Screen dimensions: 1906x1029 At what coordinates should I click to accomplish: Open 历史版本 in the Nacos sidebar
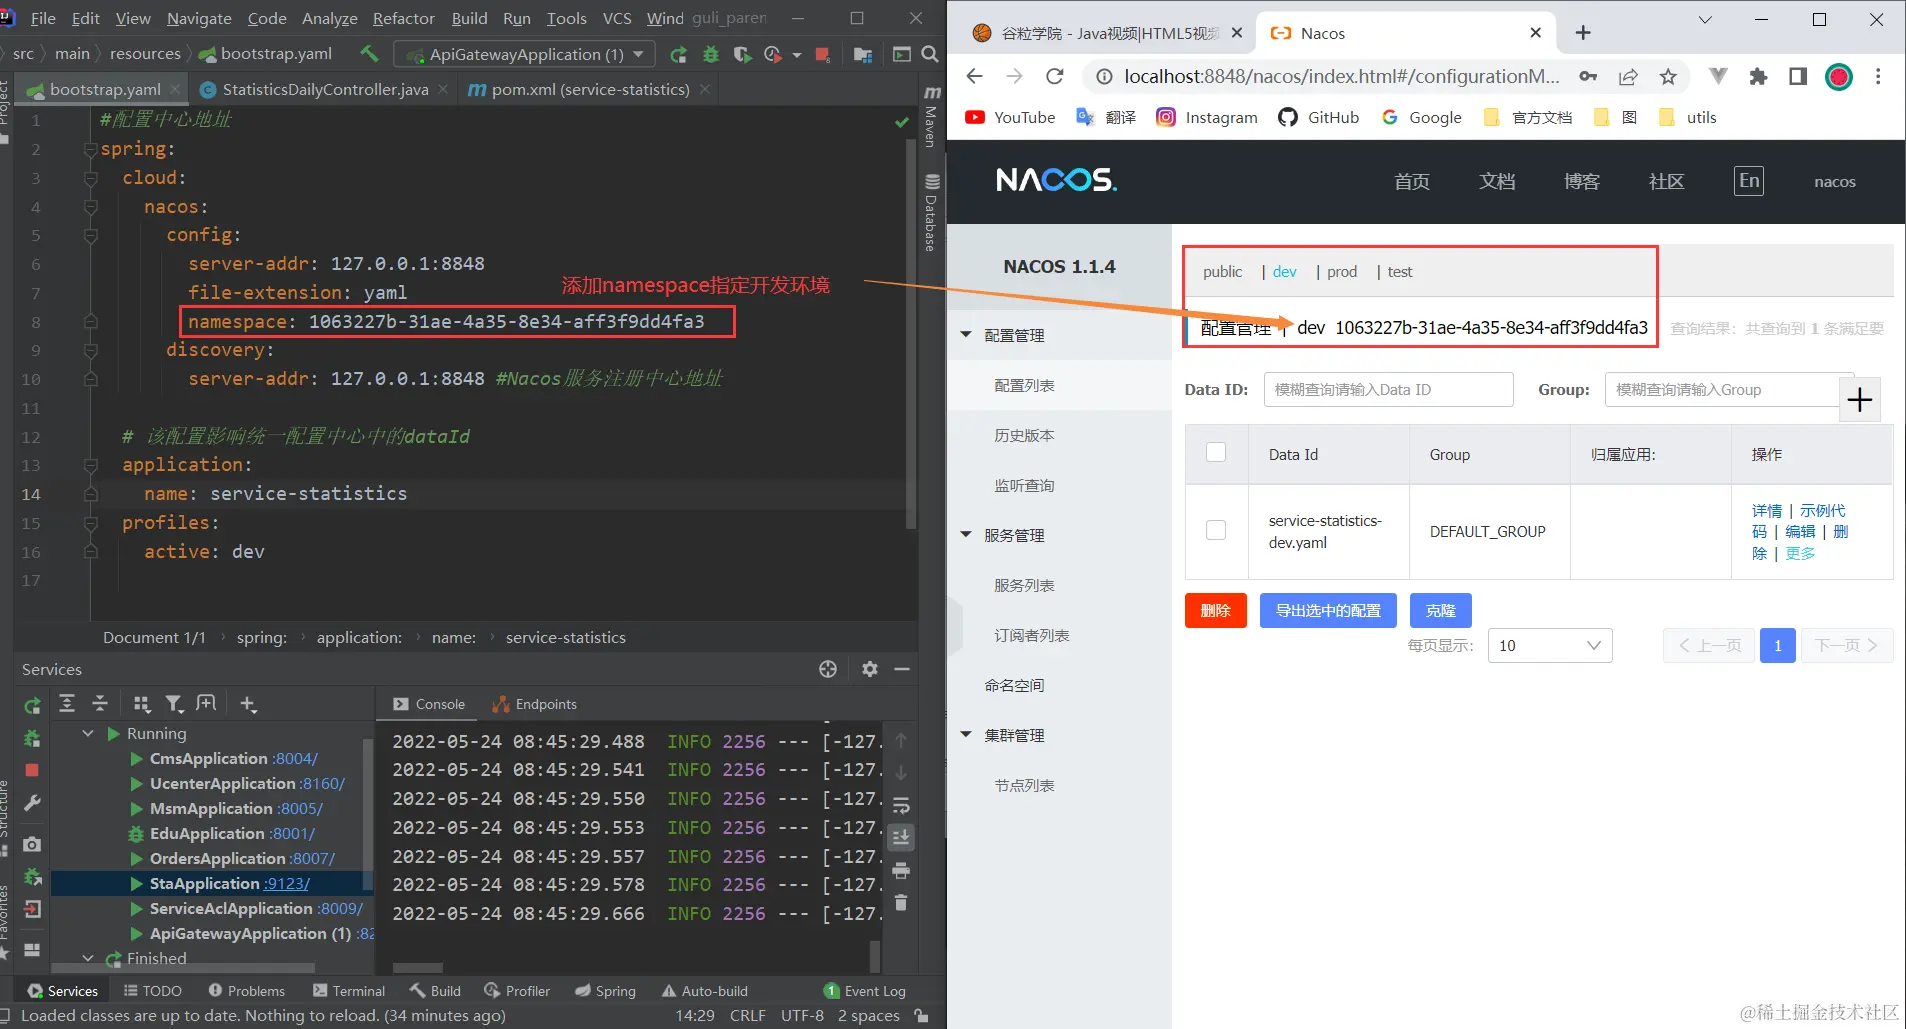[1024, 435]
